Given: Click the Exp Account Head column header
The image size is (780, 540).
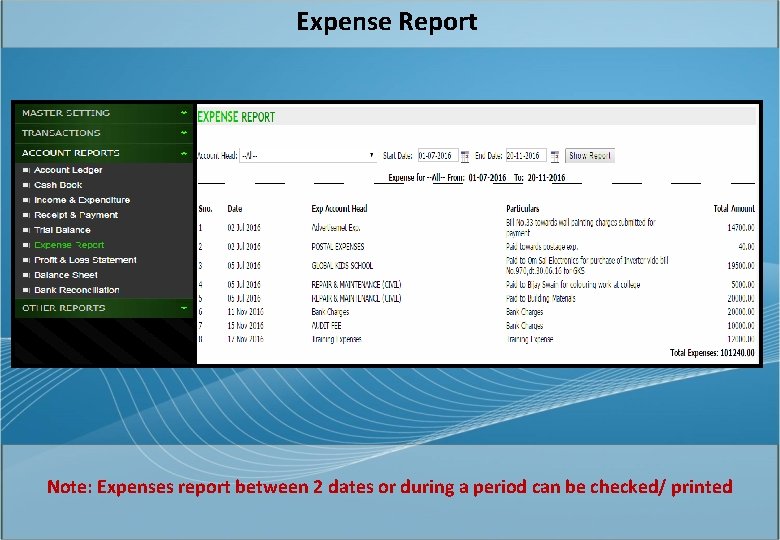Looking at the screenshot, I should click(x=339, y=208).
